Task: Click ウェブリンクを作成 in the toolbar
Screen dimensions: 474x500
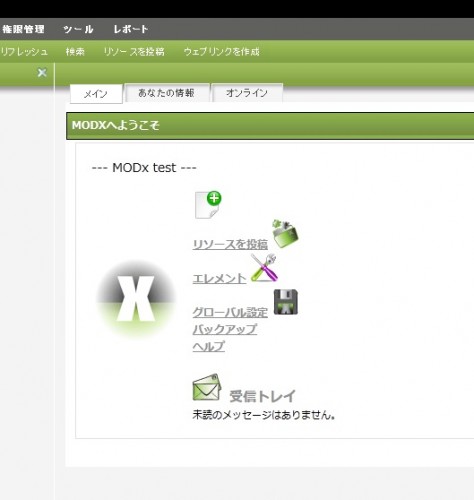Action: (x=221, y=52)
